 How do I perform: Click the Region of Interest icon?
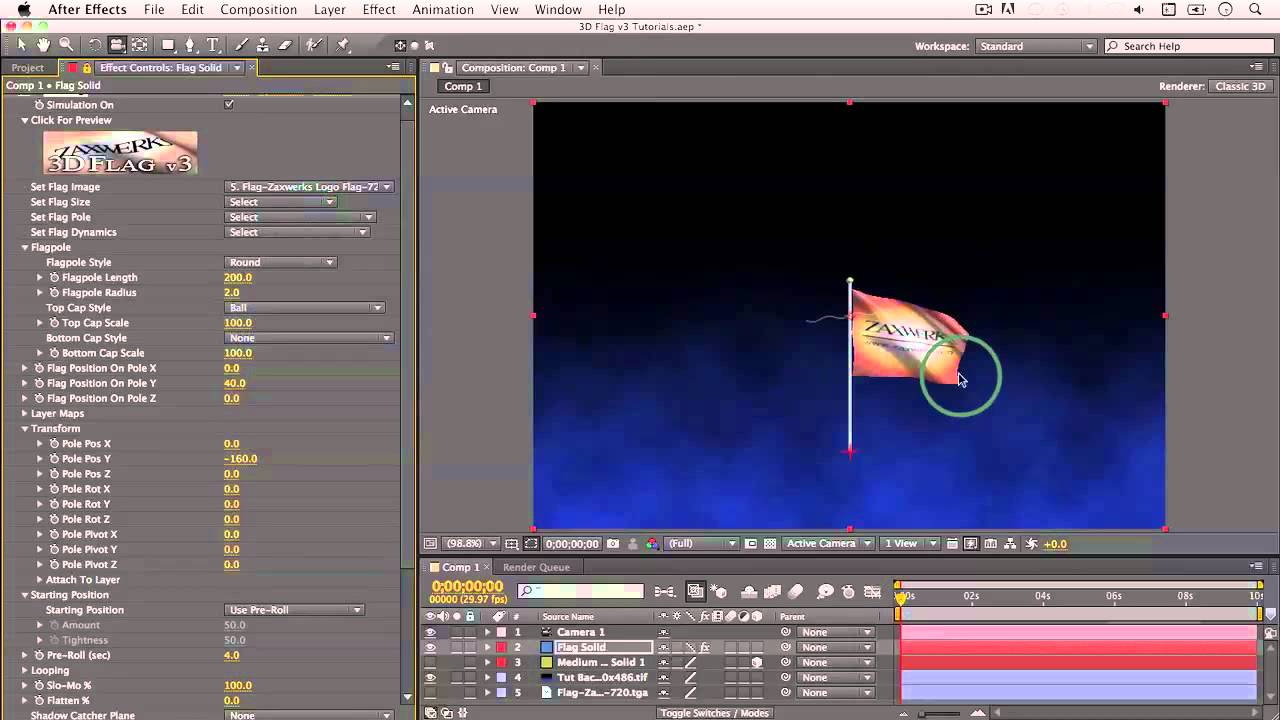coord(751,544)
